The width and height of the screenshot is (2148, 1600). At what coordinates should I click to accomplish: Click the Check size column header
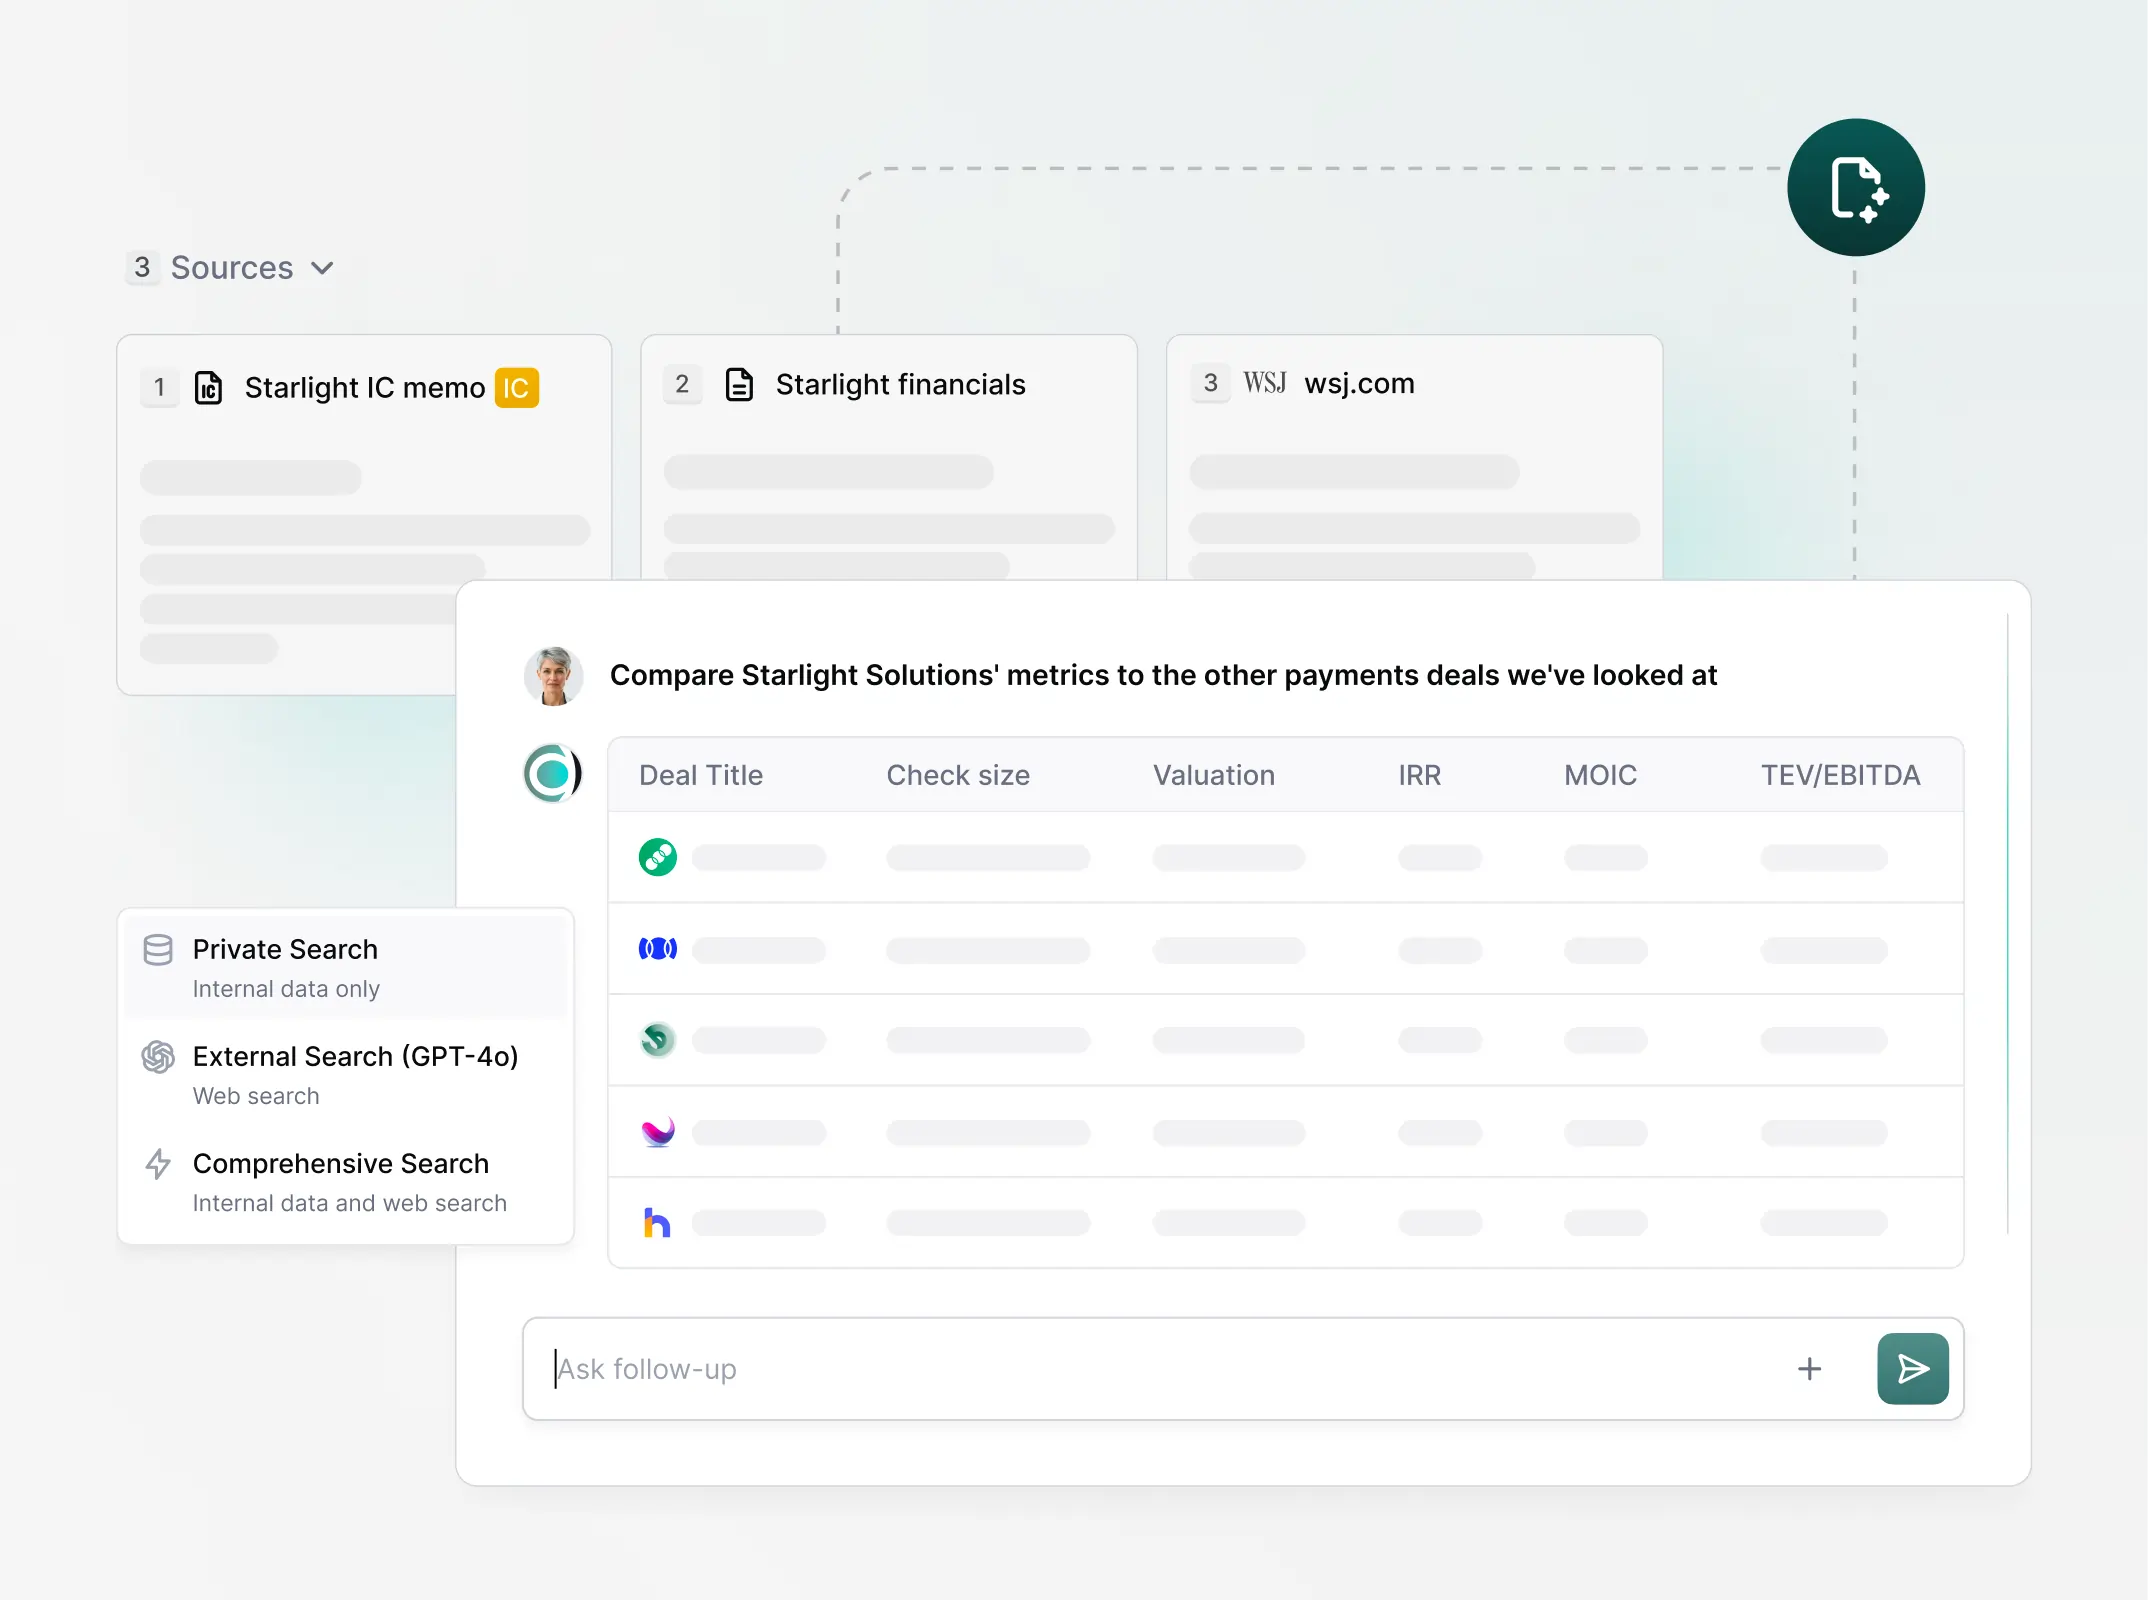(x=958, y=775)
